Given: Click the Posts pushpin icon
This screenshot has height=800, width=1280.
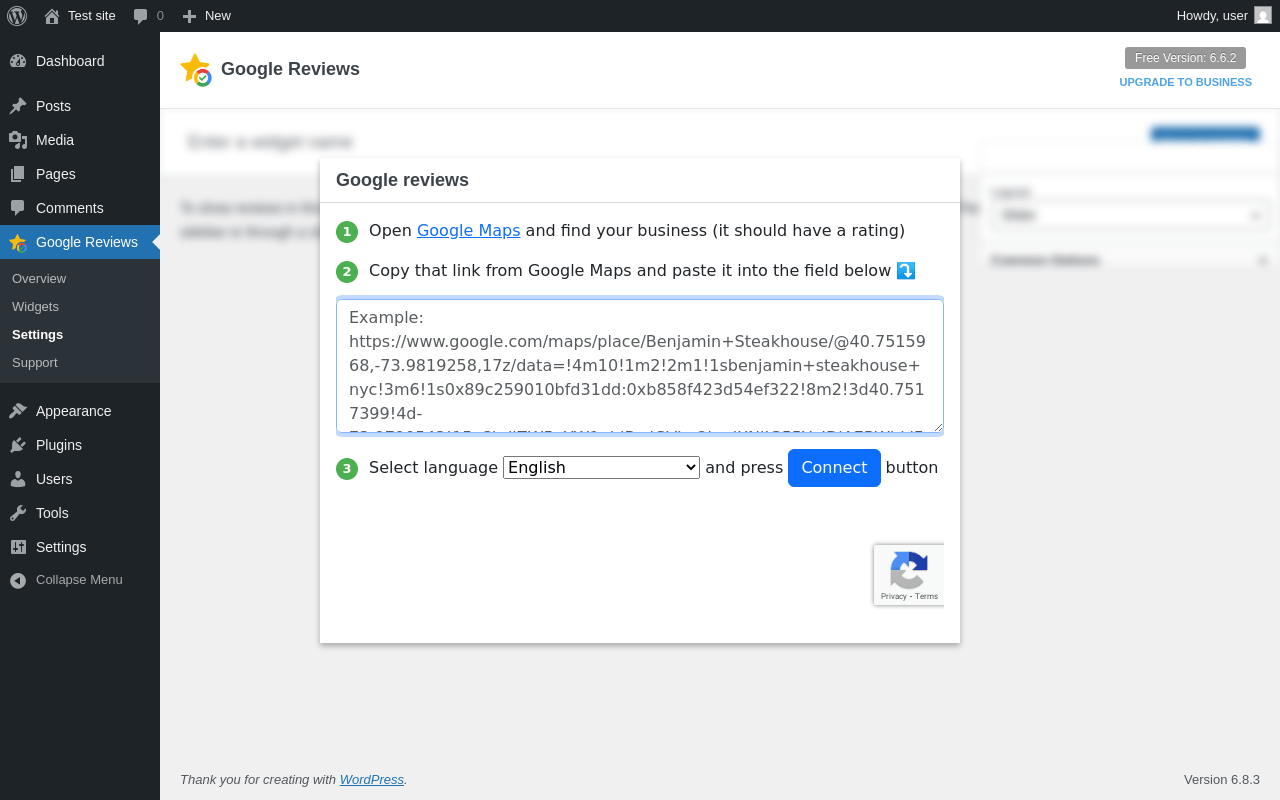Looking at the screenshot, I should pos(18,106).
